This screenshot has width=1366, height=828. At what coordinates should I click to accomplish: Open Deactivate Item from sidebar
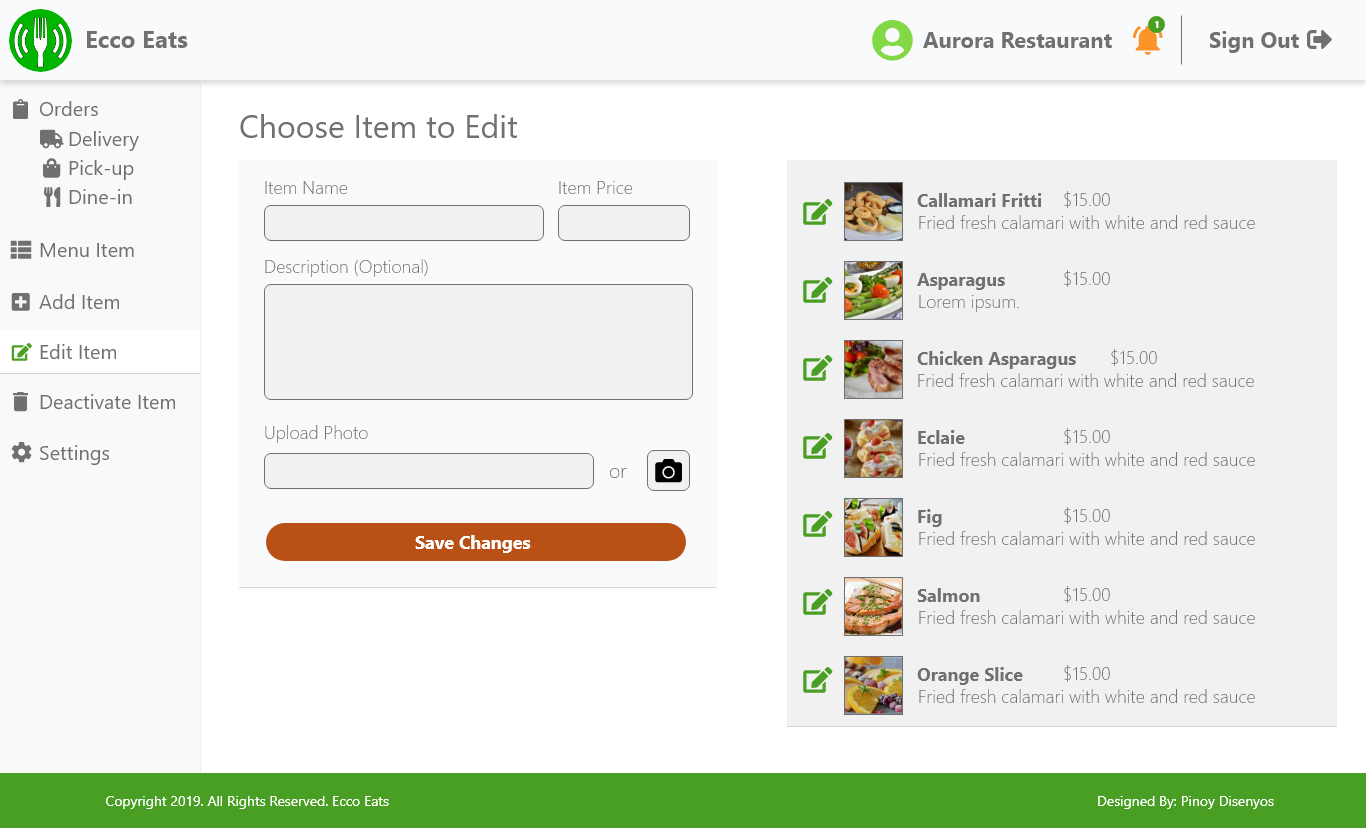[x=107, y=402]
